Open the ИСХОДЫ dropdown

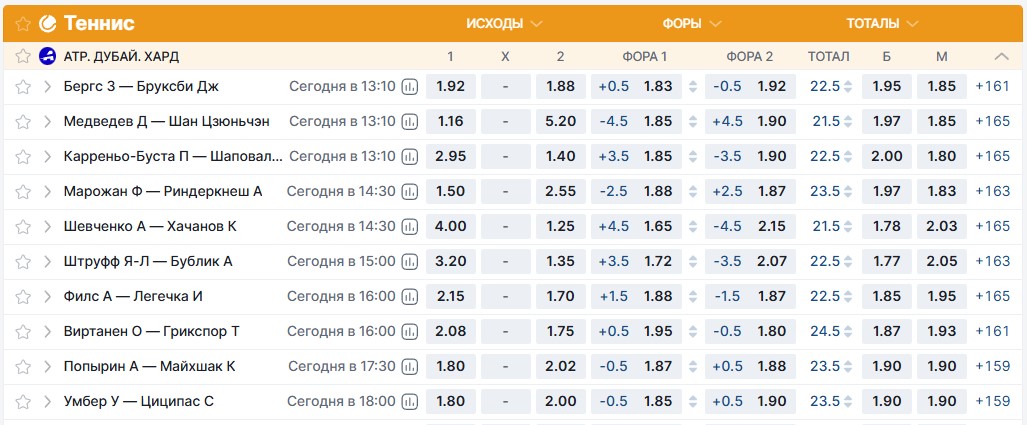[x=504, y=23]
